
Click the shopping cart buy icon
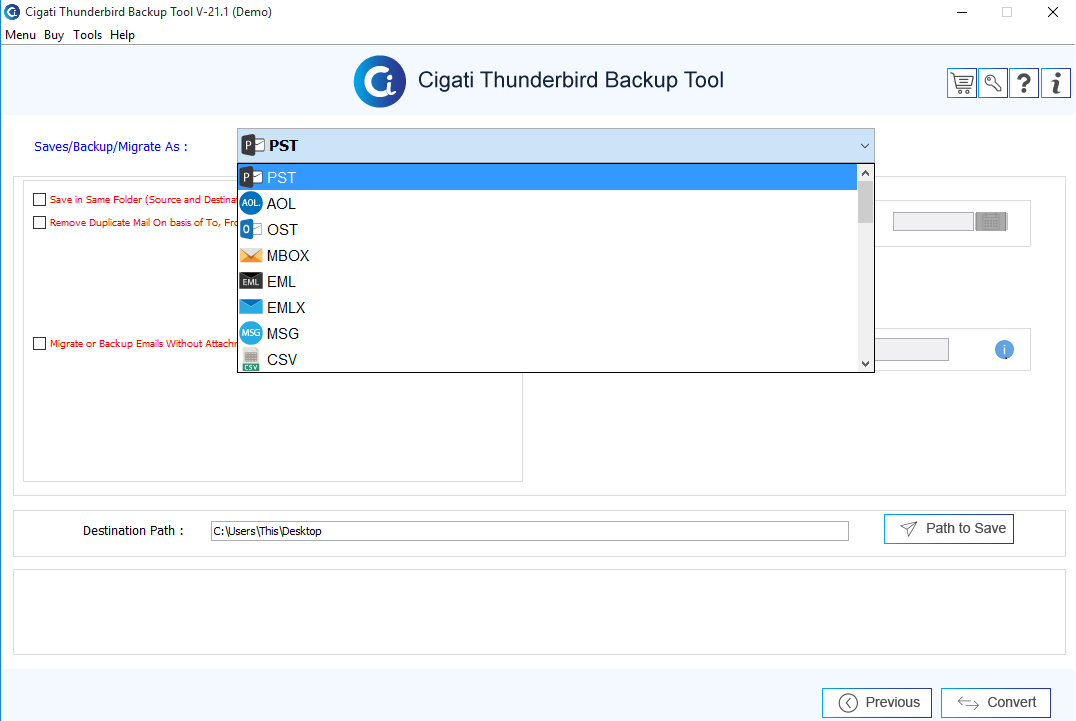pos(961,84)
